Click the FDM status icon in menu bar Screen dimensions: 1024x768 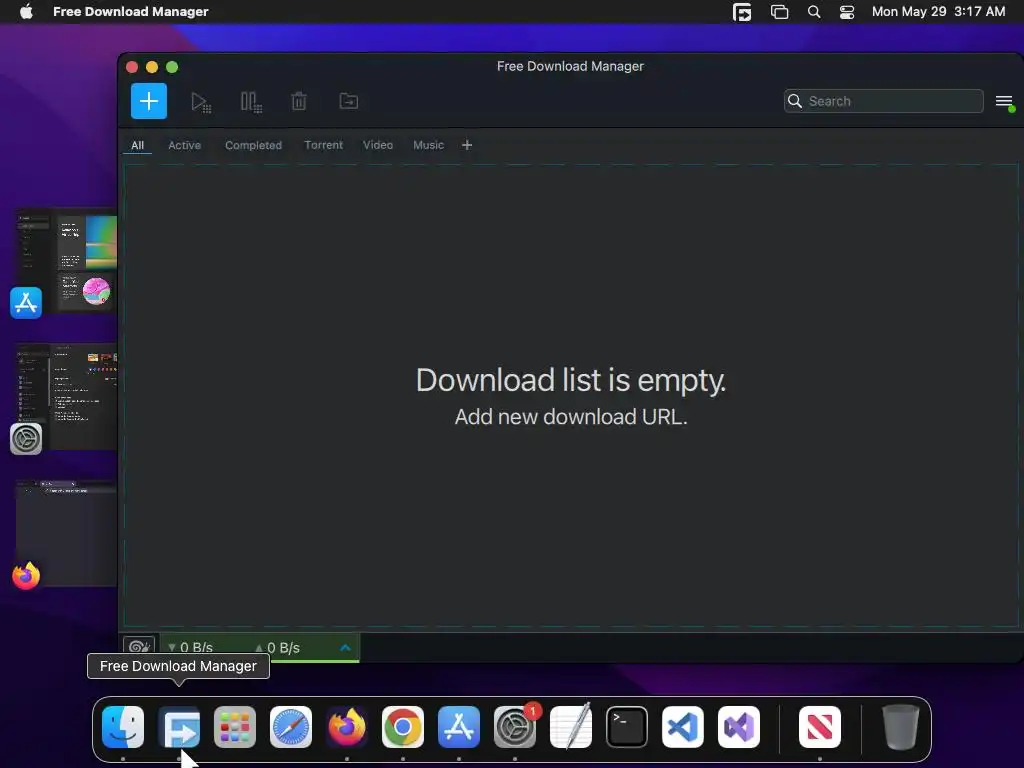pyautogui.click(x=742, y=12)
